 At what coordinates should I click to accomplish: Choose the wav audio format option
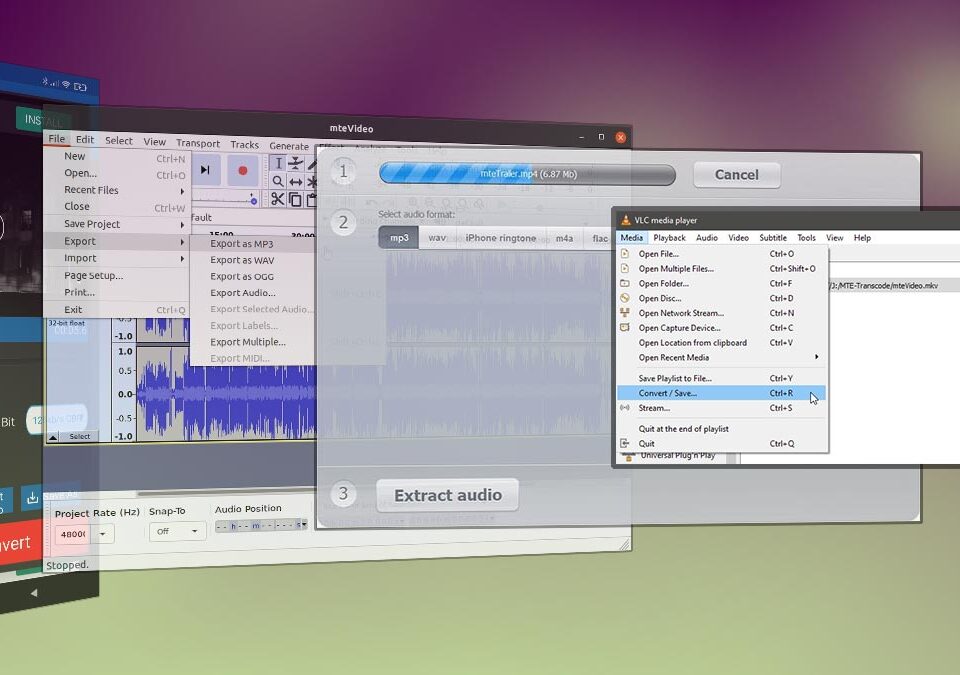(x=437, y=238)
